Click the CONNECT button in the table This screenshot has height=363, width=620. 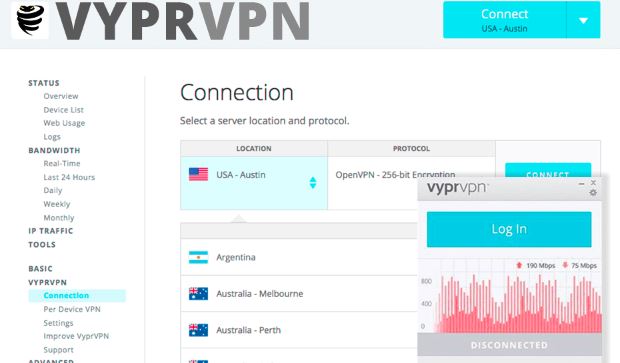548,170
